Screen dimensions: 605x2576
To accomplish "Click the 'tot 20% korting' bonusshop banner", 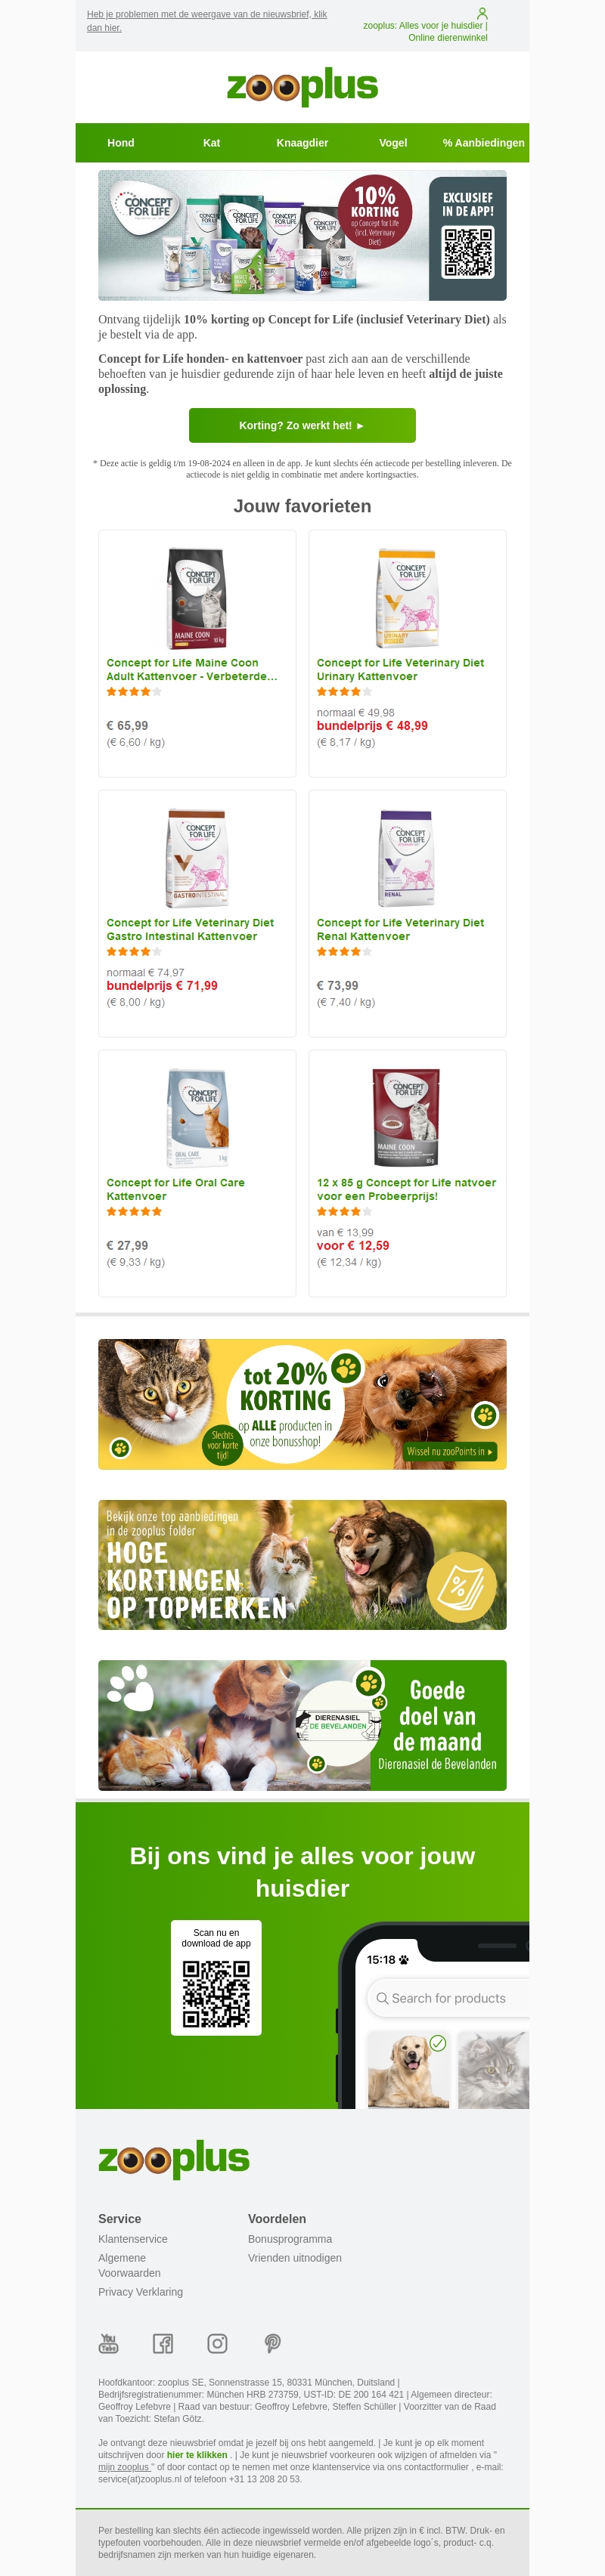I will (x=302, y=1404).
